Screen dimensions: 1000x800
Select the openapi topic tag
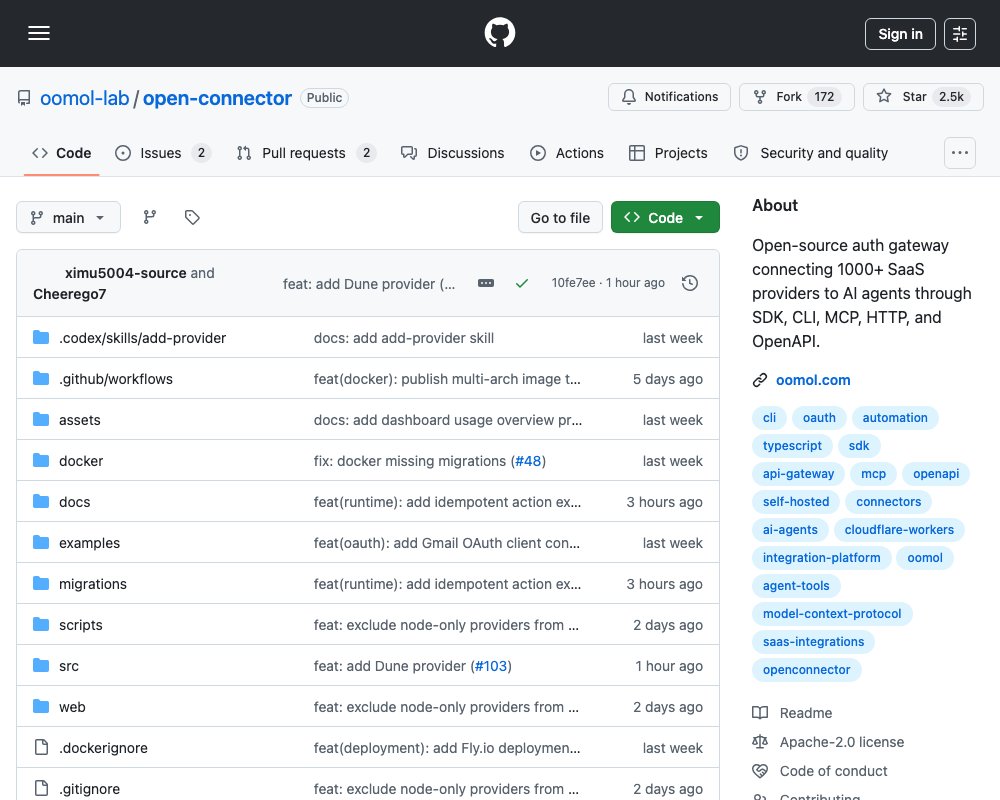click(x=936, y=474)
